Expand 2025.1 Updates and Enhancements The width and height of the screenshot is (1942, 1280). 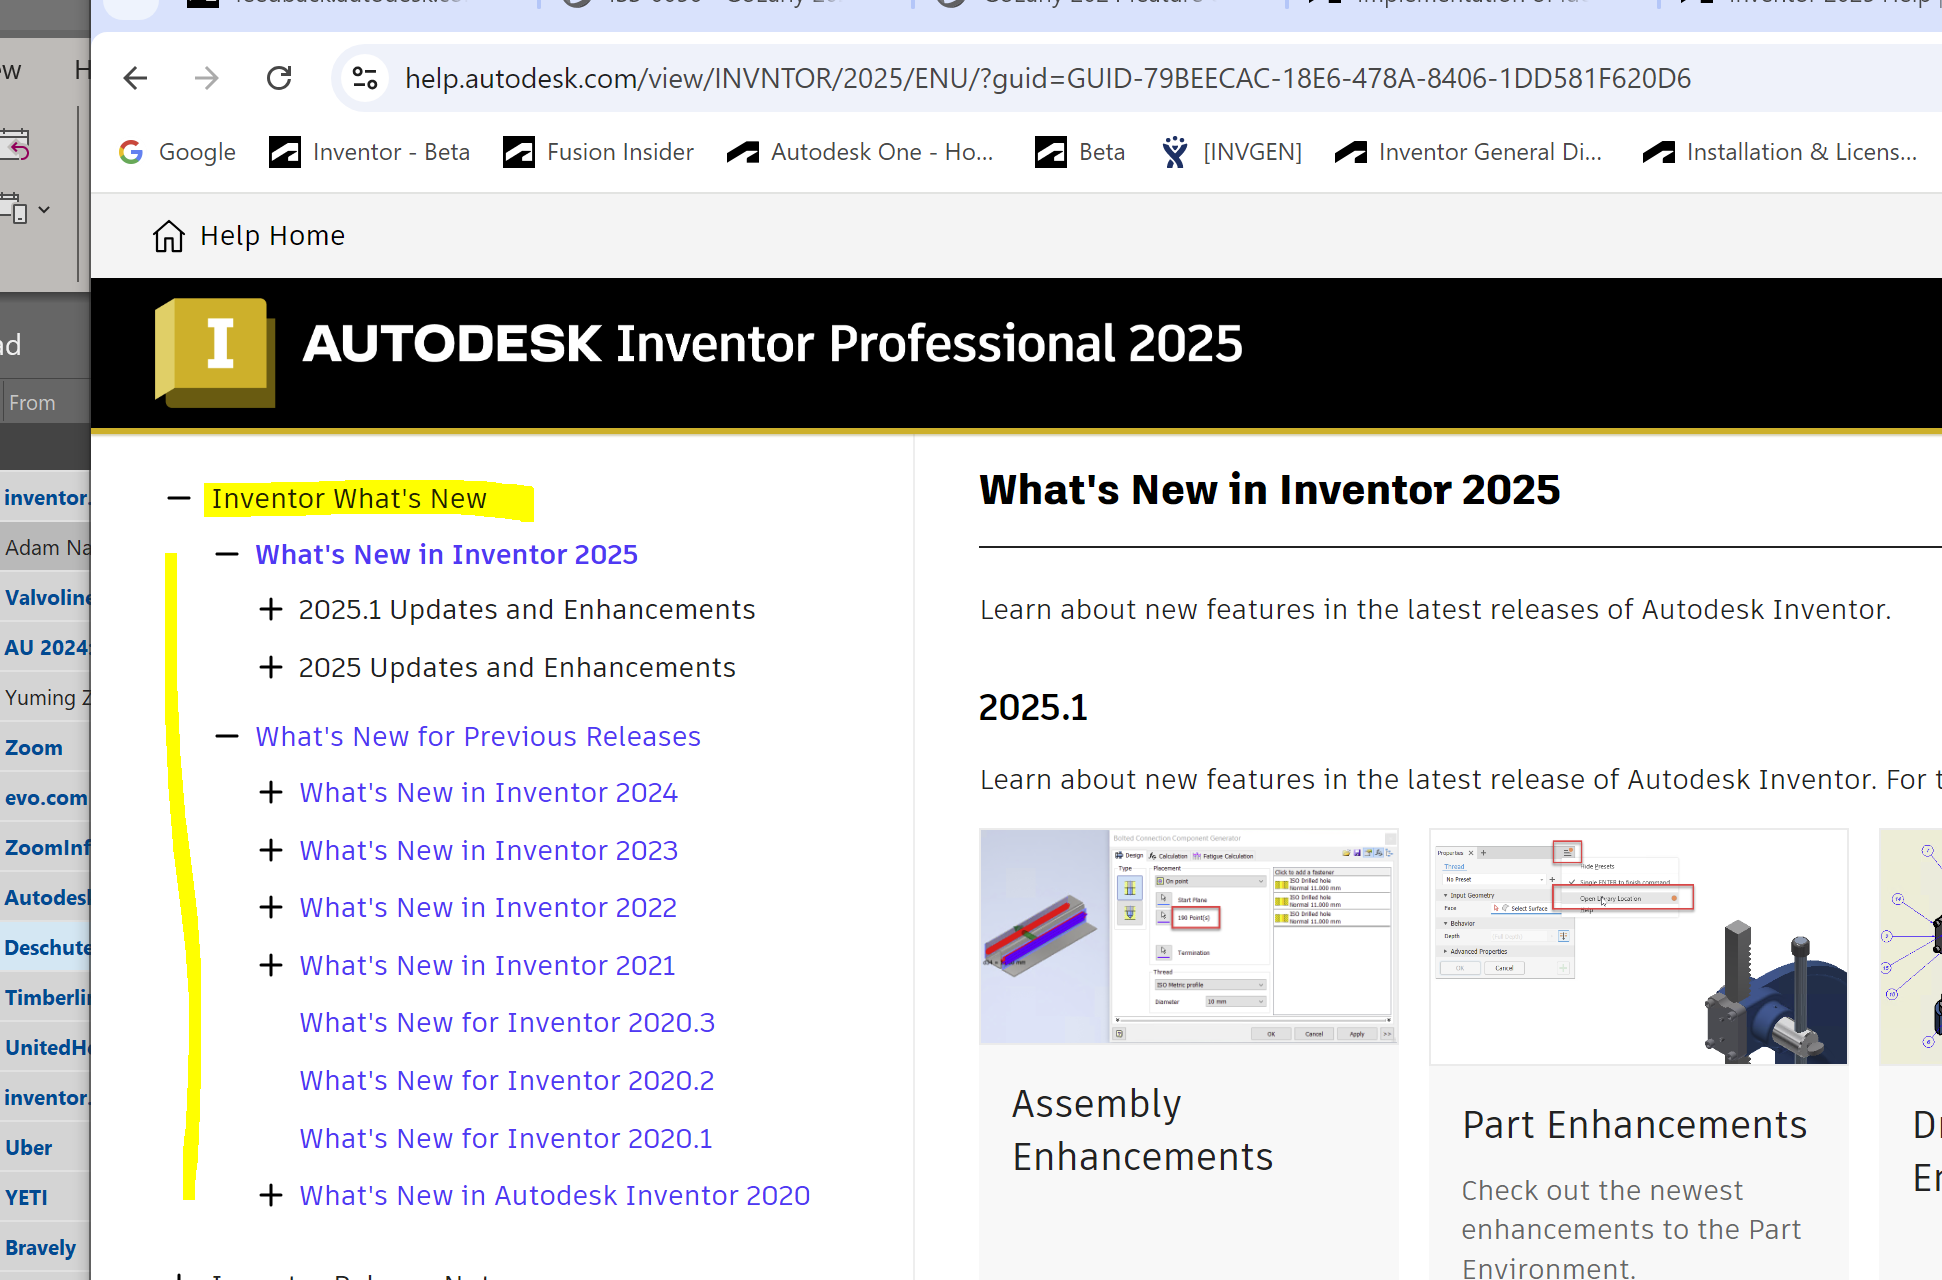click(x=271, y=609)
